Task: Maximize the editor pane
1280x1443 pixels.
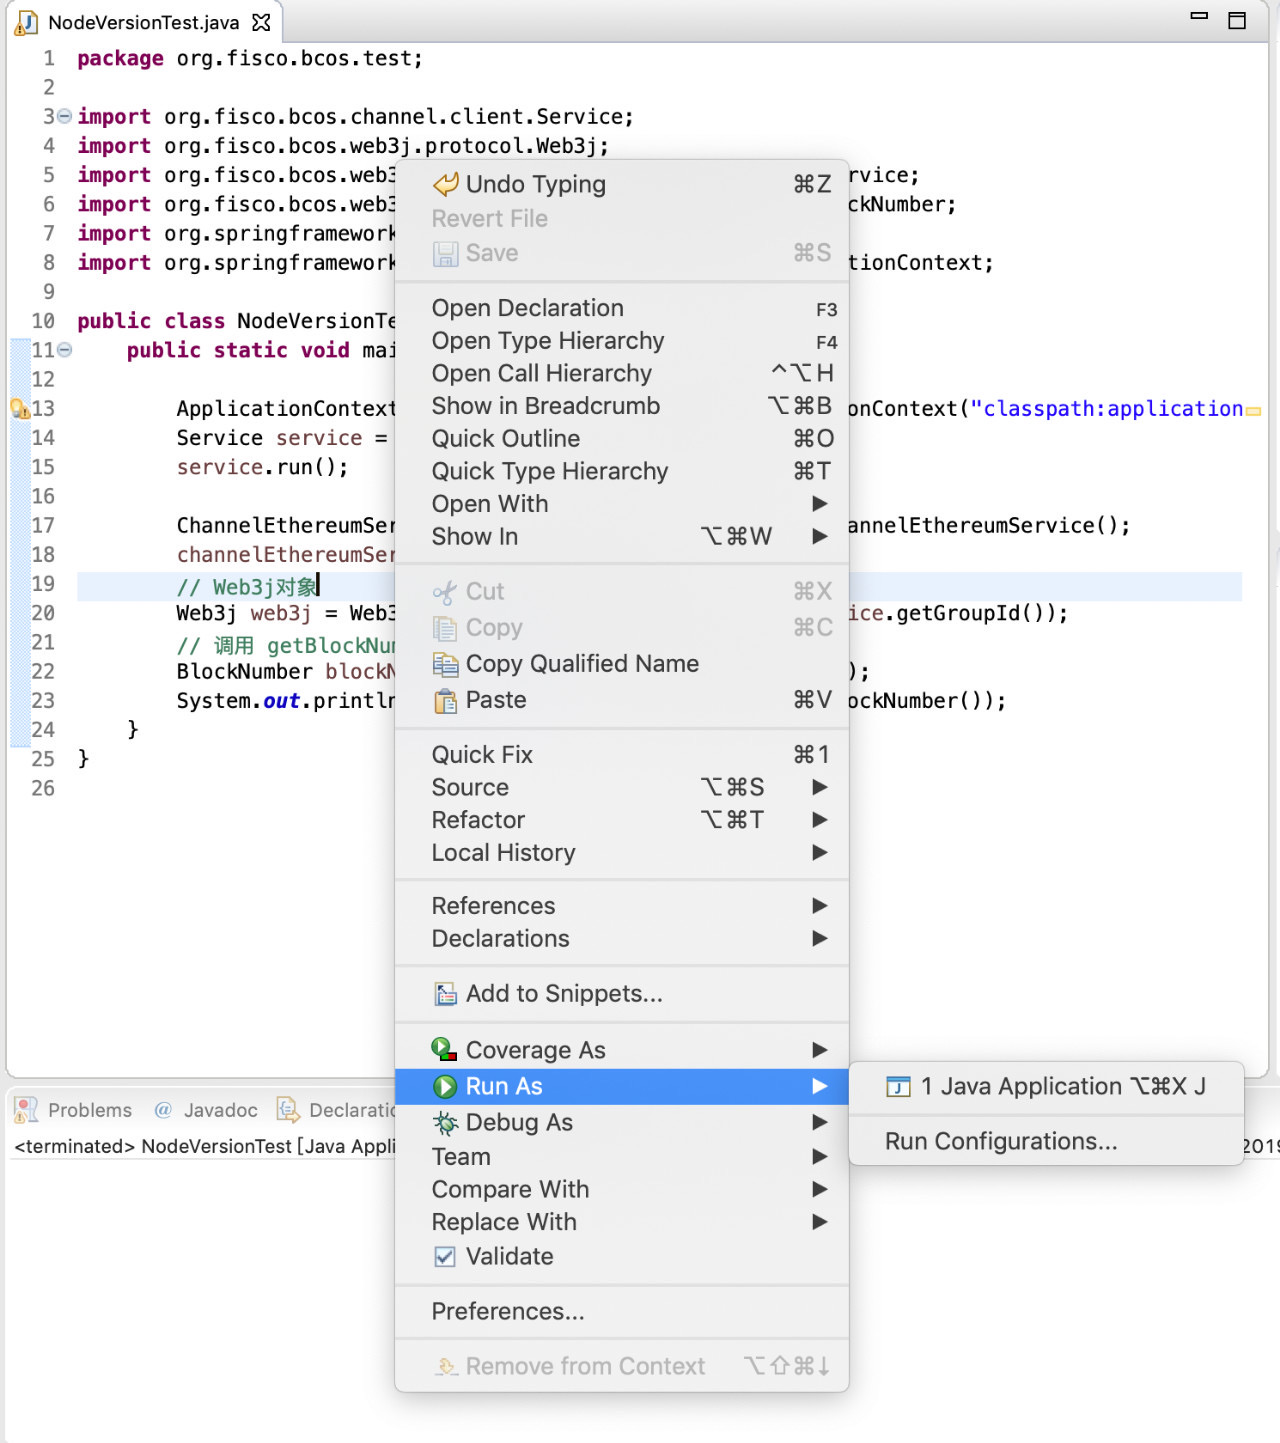Action: (x=1237, y=20)
